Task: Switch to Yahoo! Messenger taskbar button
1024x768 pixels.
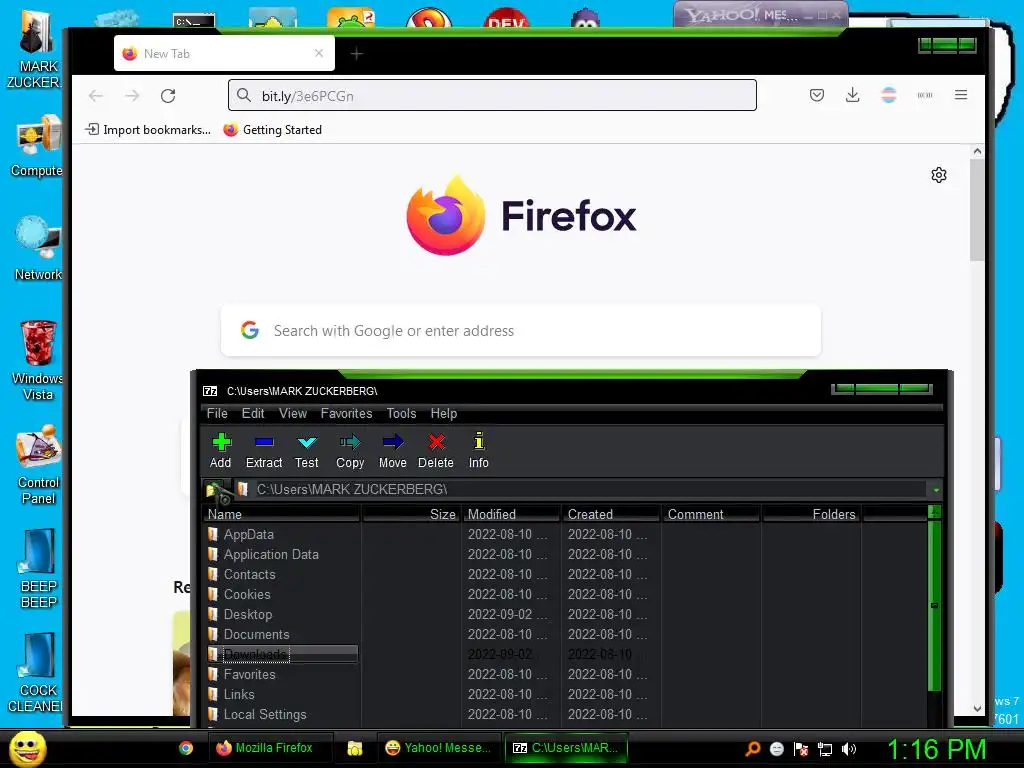Action: click(x=438, y=748)
